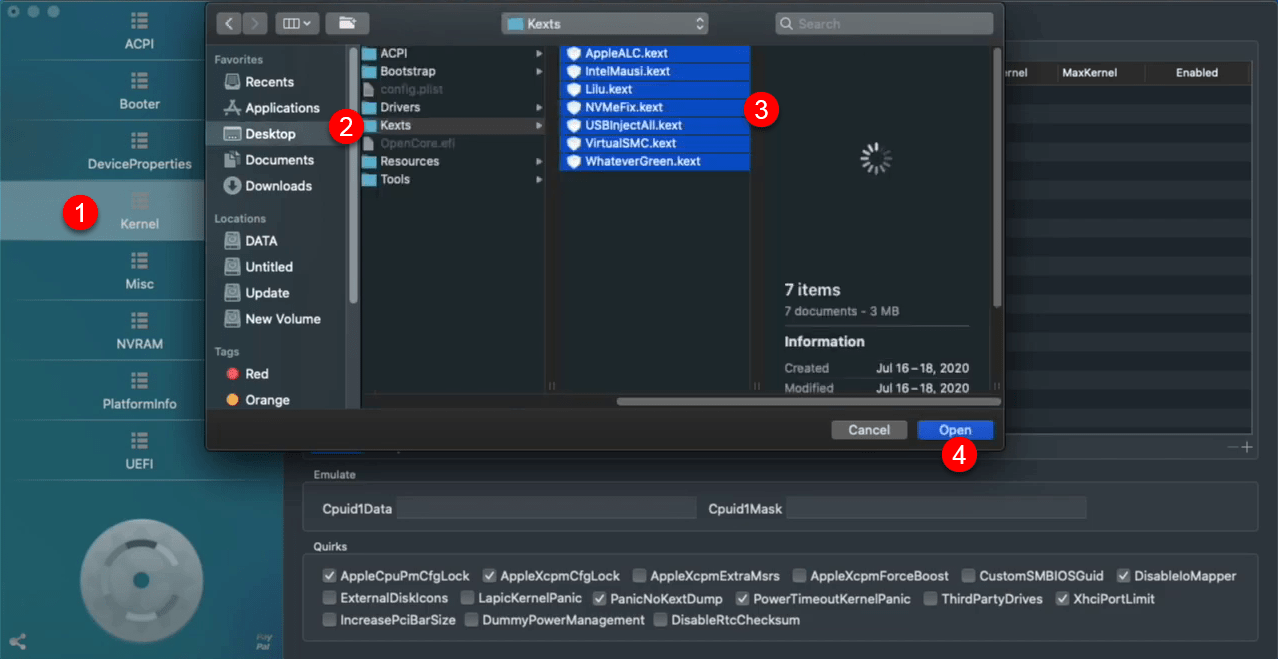This screenshot has height=659, width=1278.
Task: Open PlatformInfo section in Configurator sidebar
Action: point(139,391)
